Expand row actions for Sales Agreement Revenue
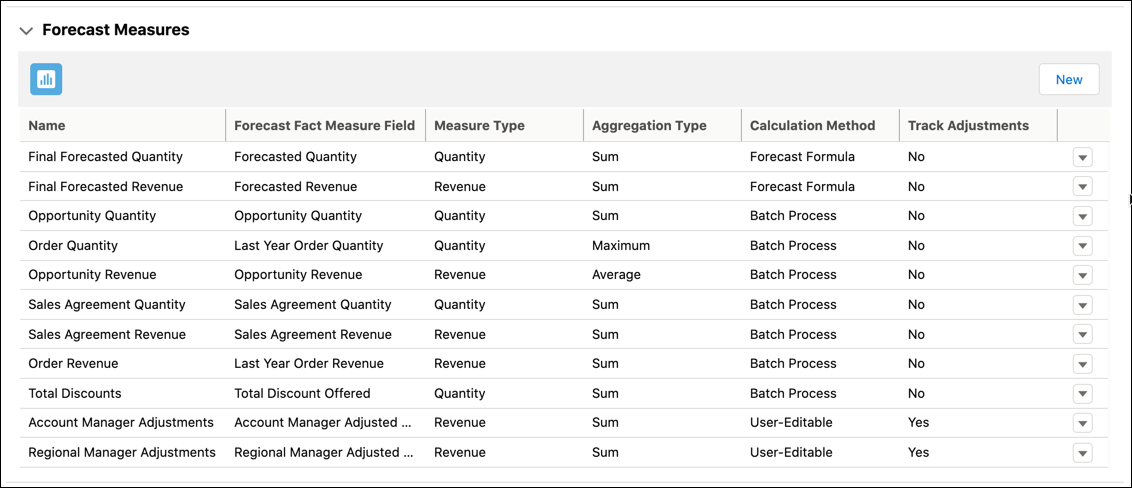 click(x=1082, y=335)
